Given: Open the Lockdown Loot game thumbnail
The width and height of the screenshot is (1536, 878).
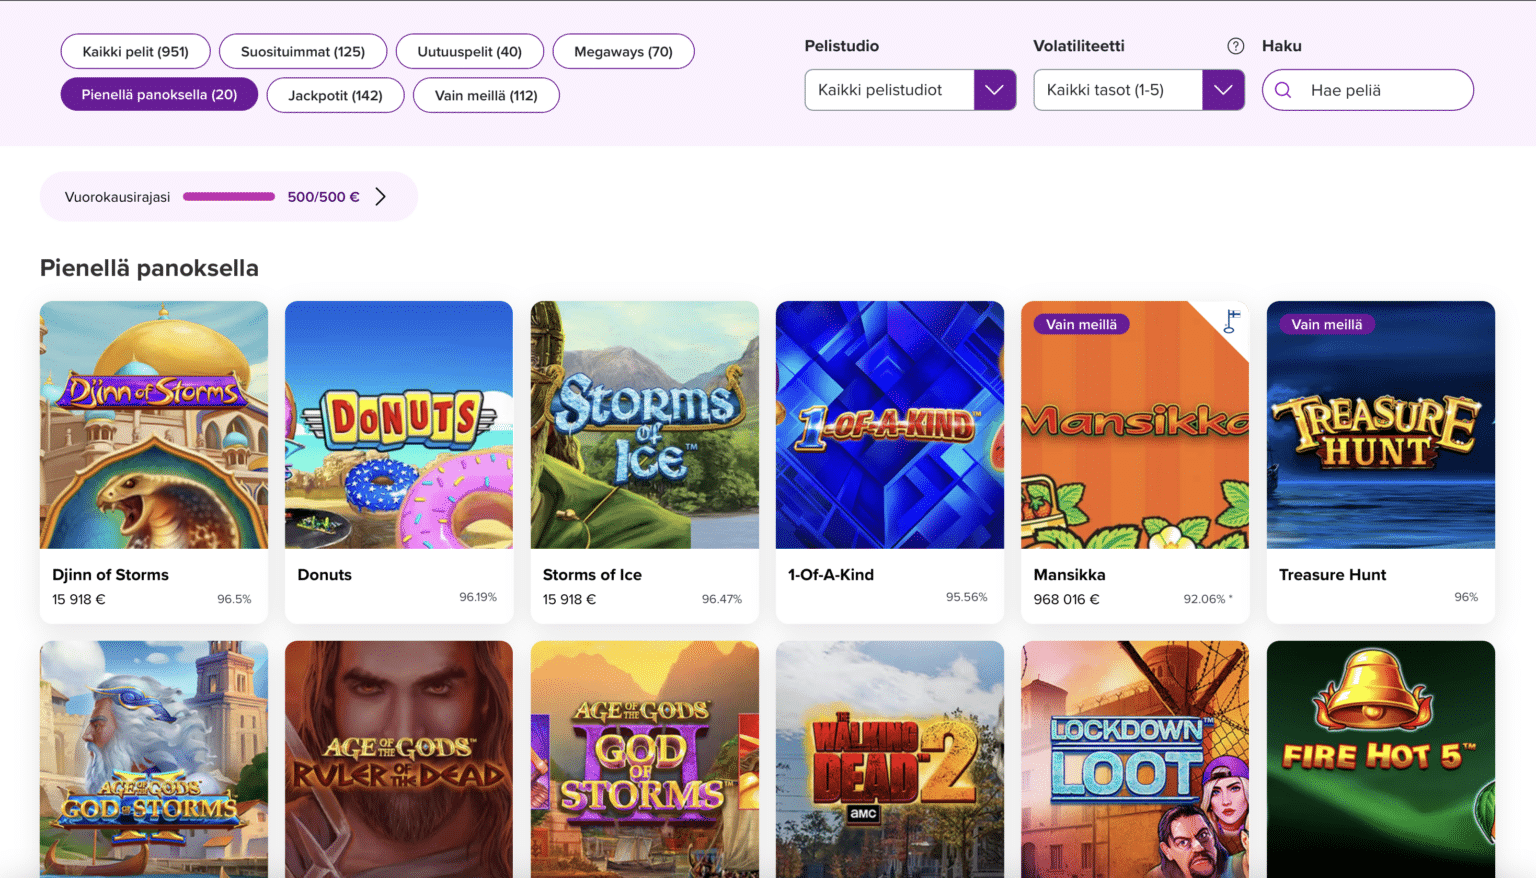Looking at the screenshot, I should click(1135, 759).
